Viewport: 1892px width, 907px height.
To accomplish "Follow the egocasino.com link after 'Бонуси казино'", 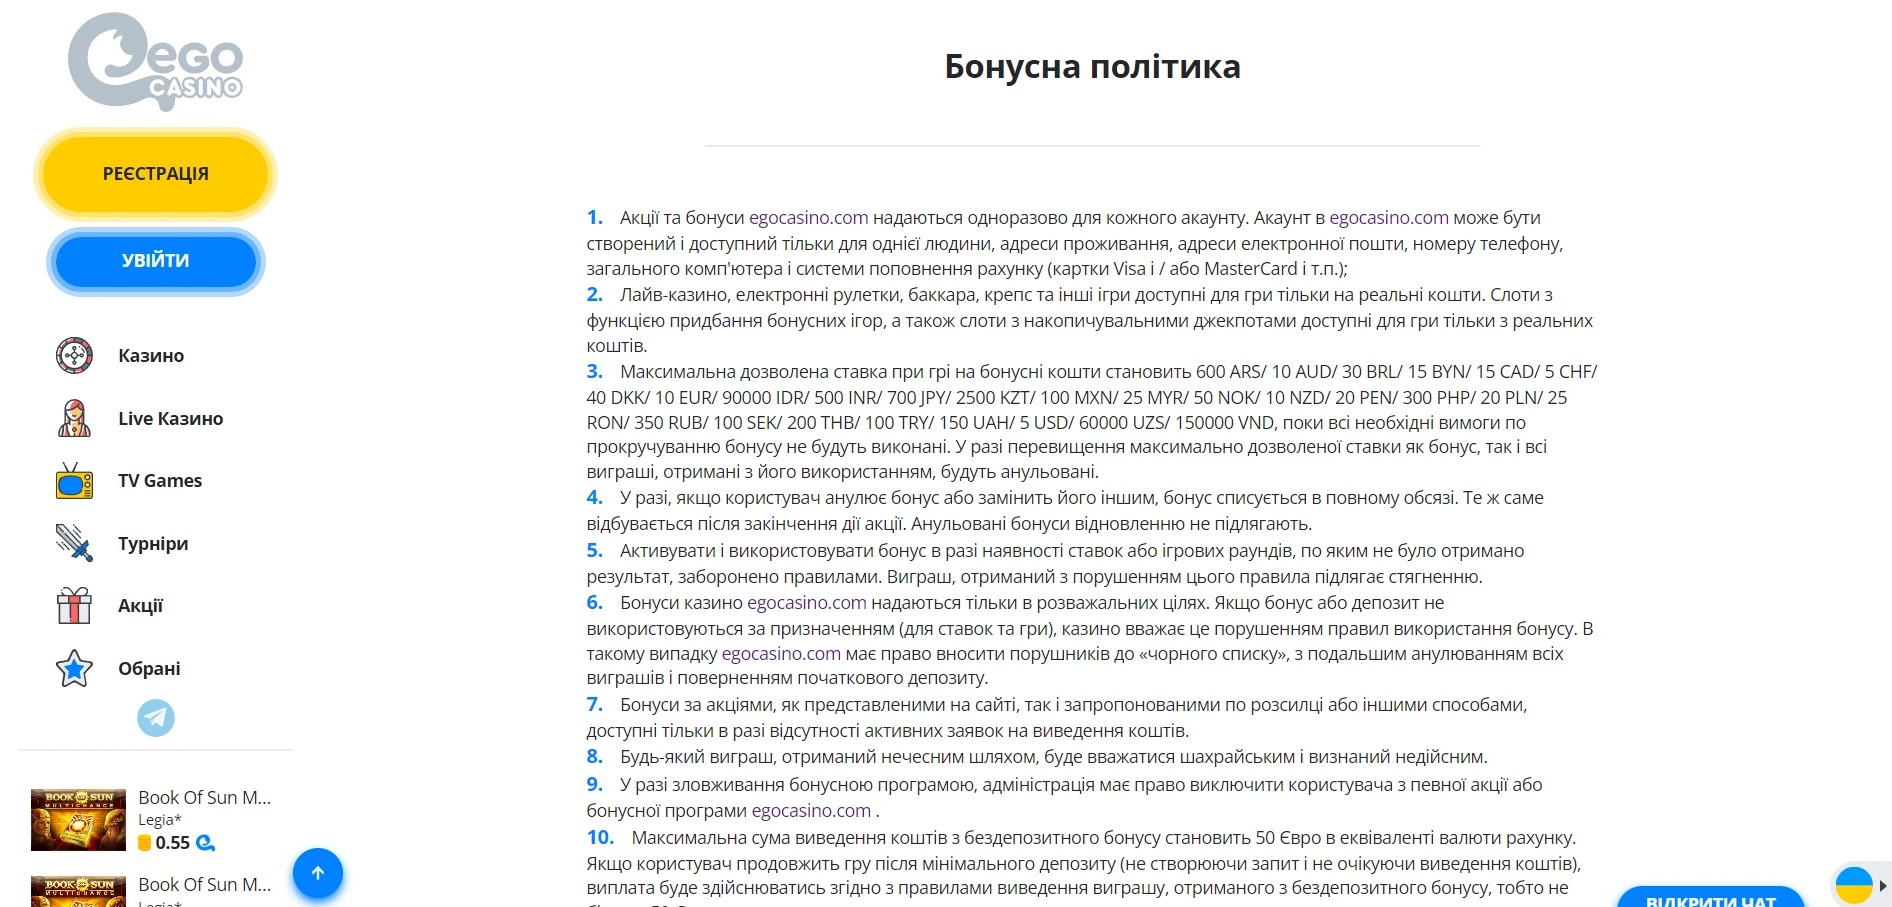I will tap(807, 603).
